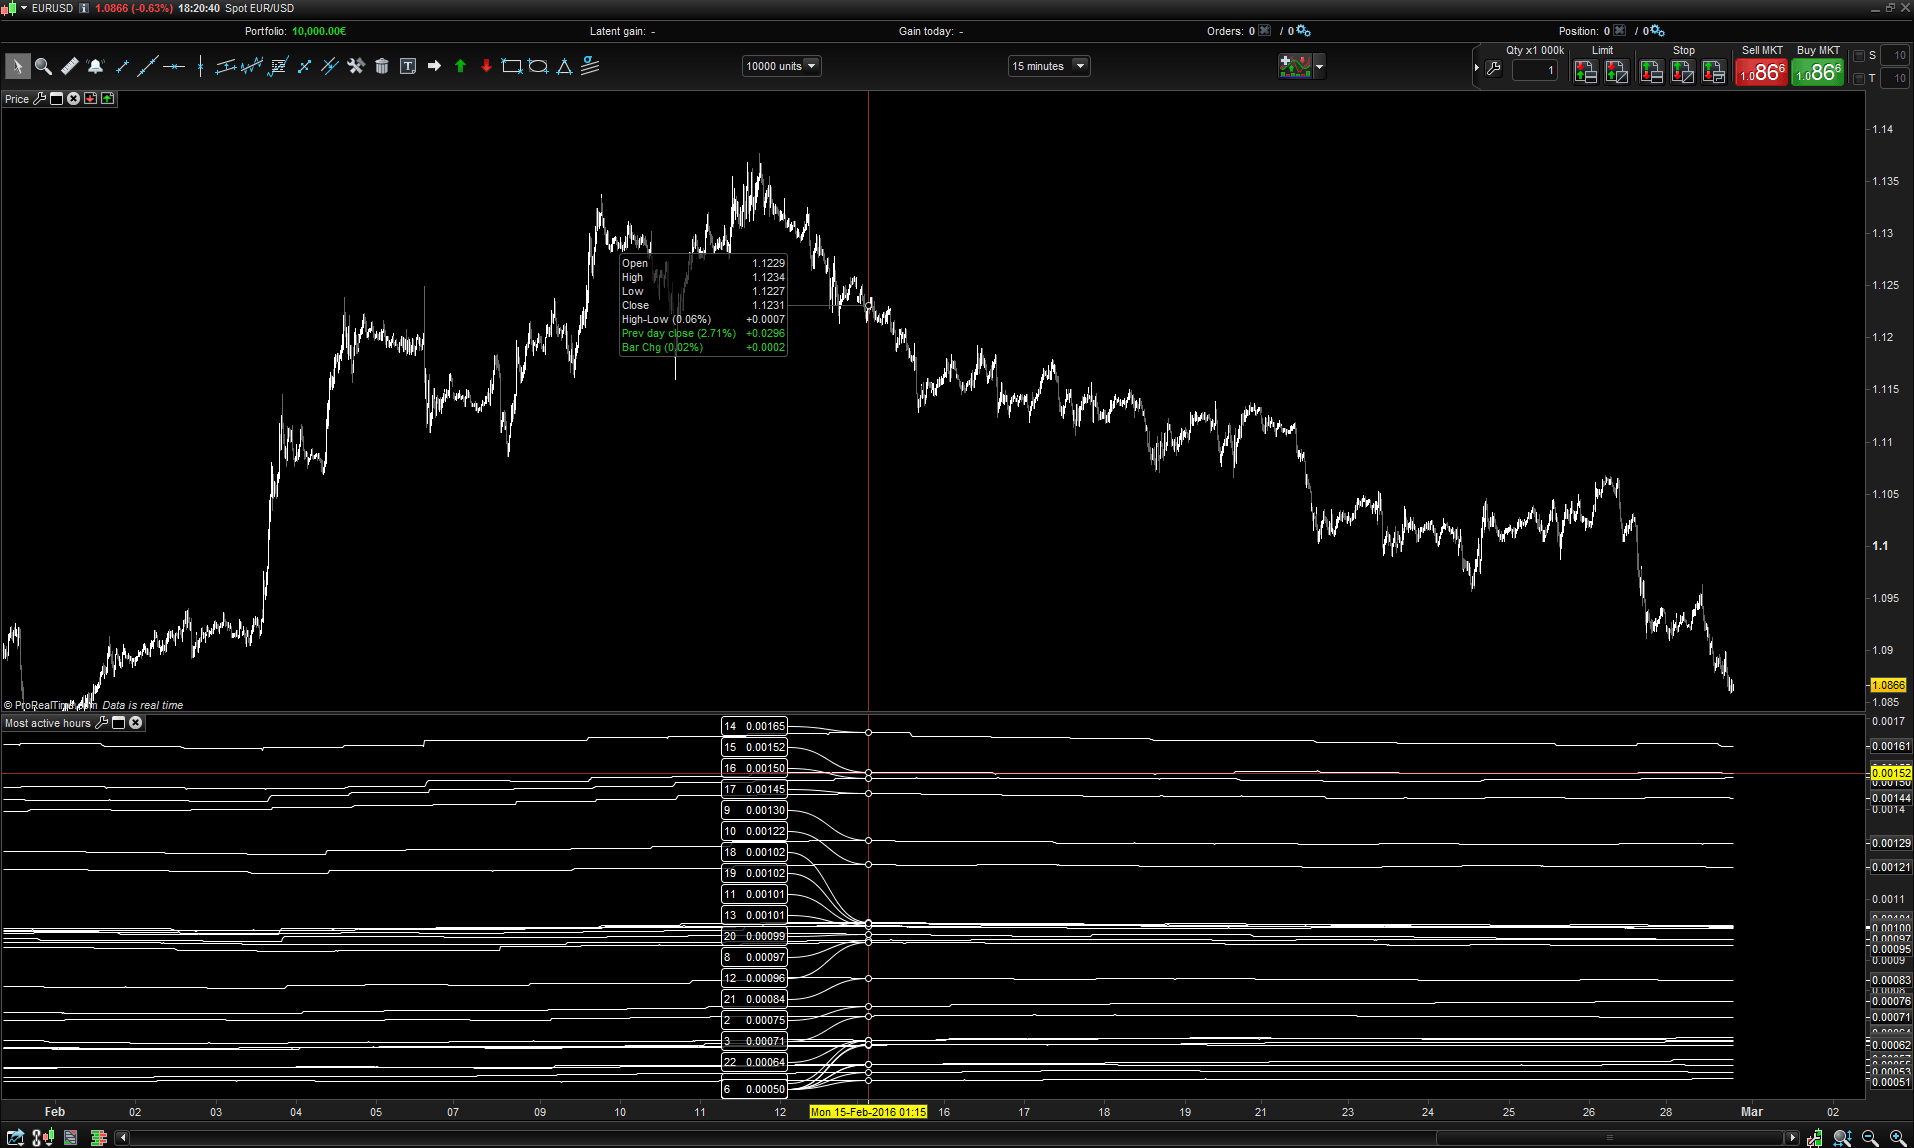Click the Sell MKT button
The image size is (1914, 1148).
tap(1761, 72)
